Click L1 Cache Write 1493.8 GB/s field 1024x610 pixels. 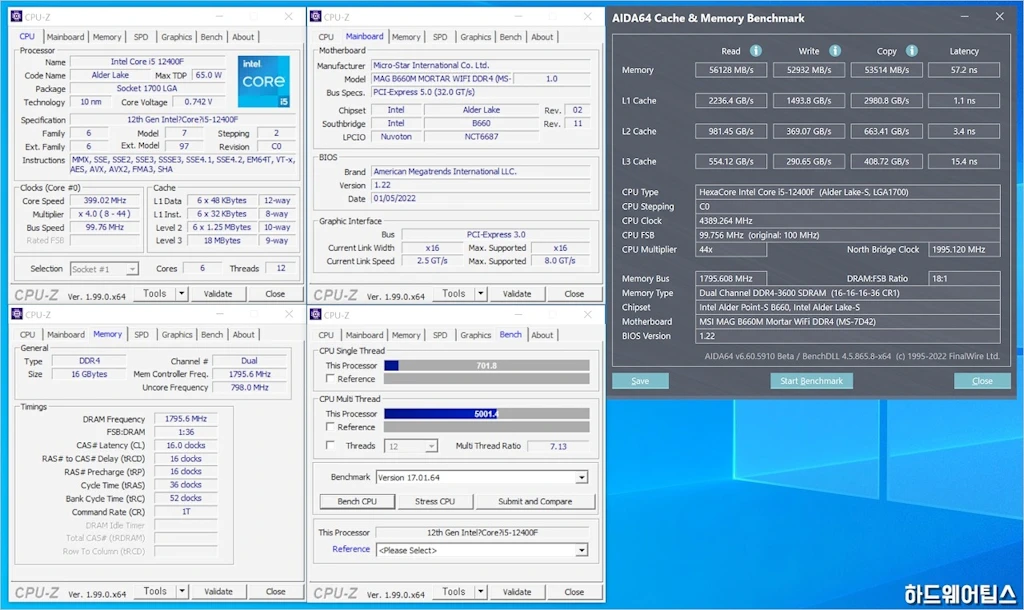[808, 101]
